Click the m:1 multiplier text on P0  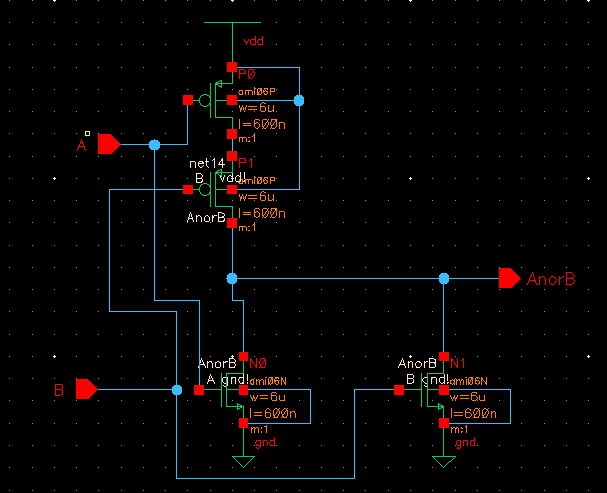(247, 139)
